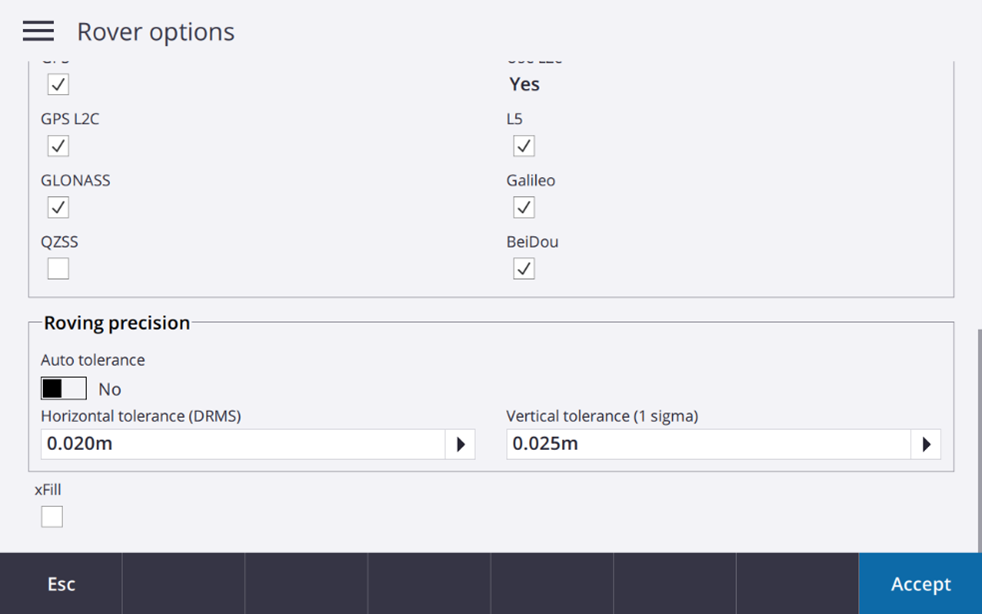Uncheck the L5 signal checkbox
Viewport: 982px width, 614px height.
524,146
